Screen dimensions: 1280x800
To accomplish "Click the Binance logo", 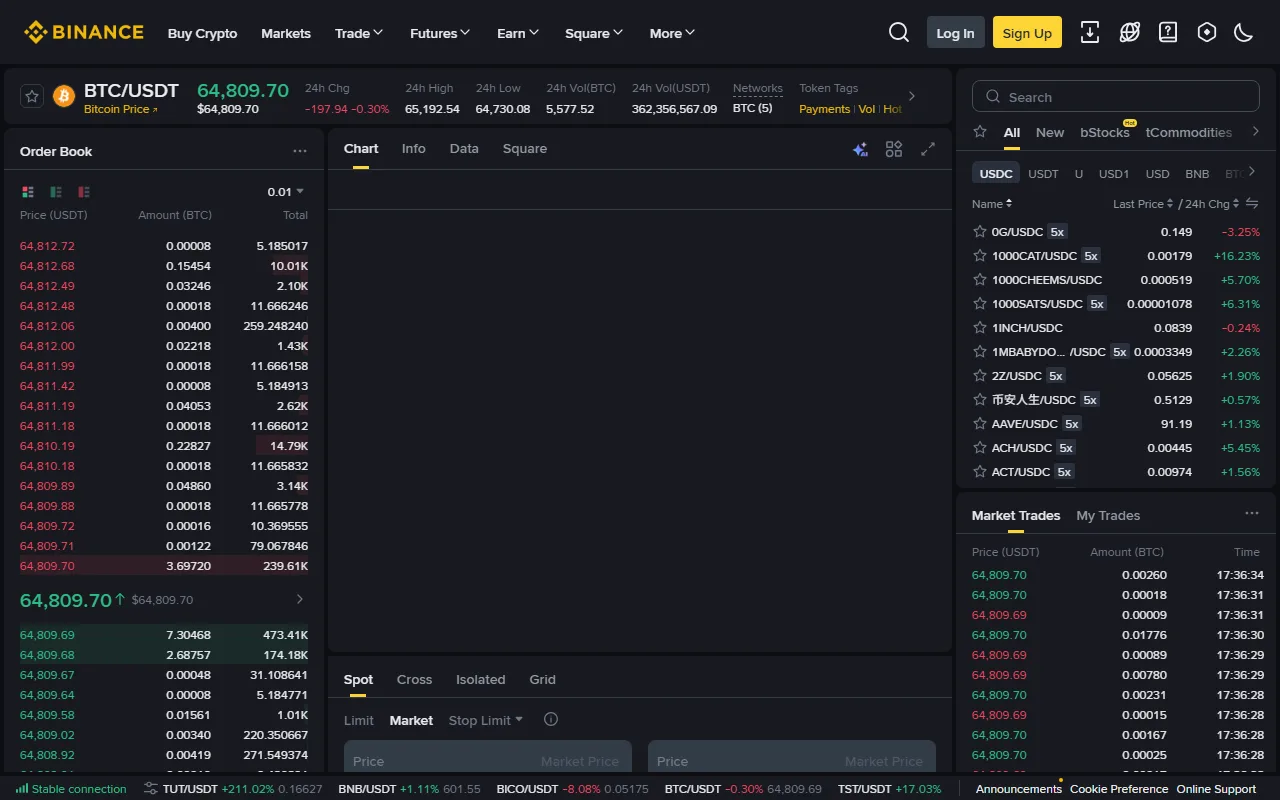I will 84,32.
